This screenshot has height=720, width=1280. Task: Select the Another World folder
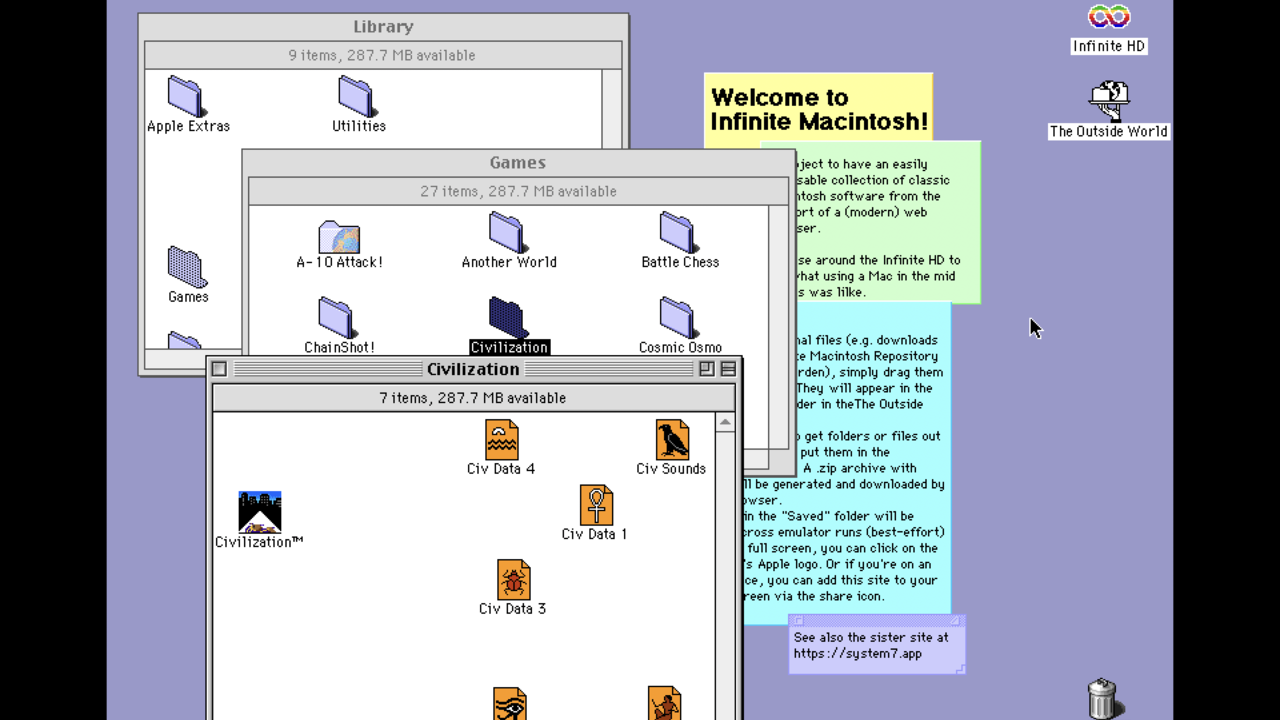507,232
